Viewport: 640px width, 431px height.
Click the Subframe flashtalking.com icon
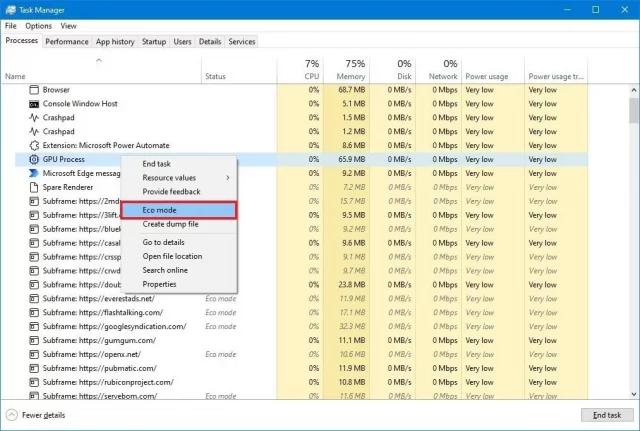click(34, 313)
